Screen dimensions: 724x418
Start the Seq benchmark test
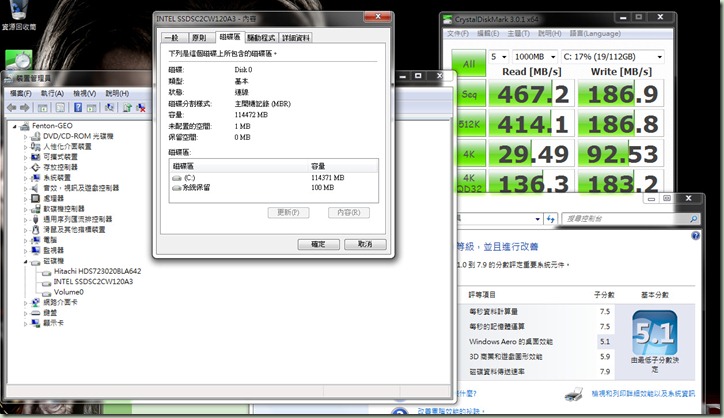(x=469, y=94)
